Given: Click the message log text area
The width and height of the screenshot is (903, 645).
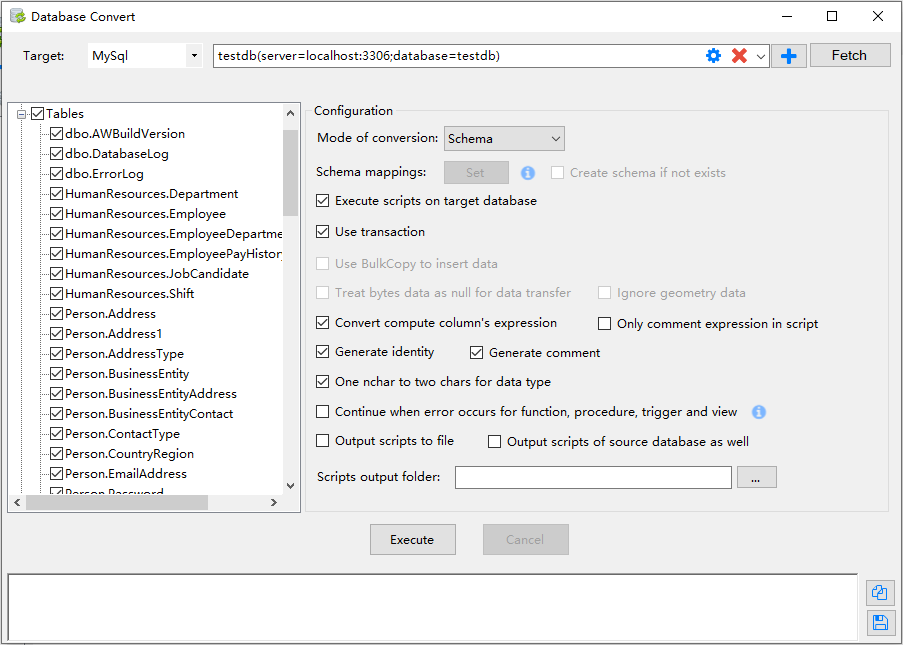Looking at the screenshot, I should [432, 606].
